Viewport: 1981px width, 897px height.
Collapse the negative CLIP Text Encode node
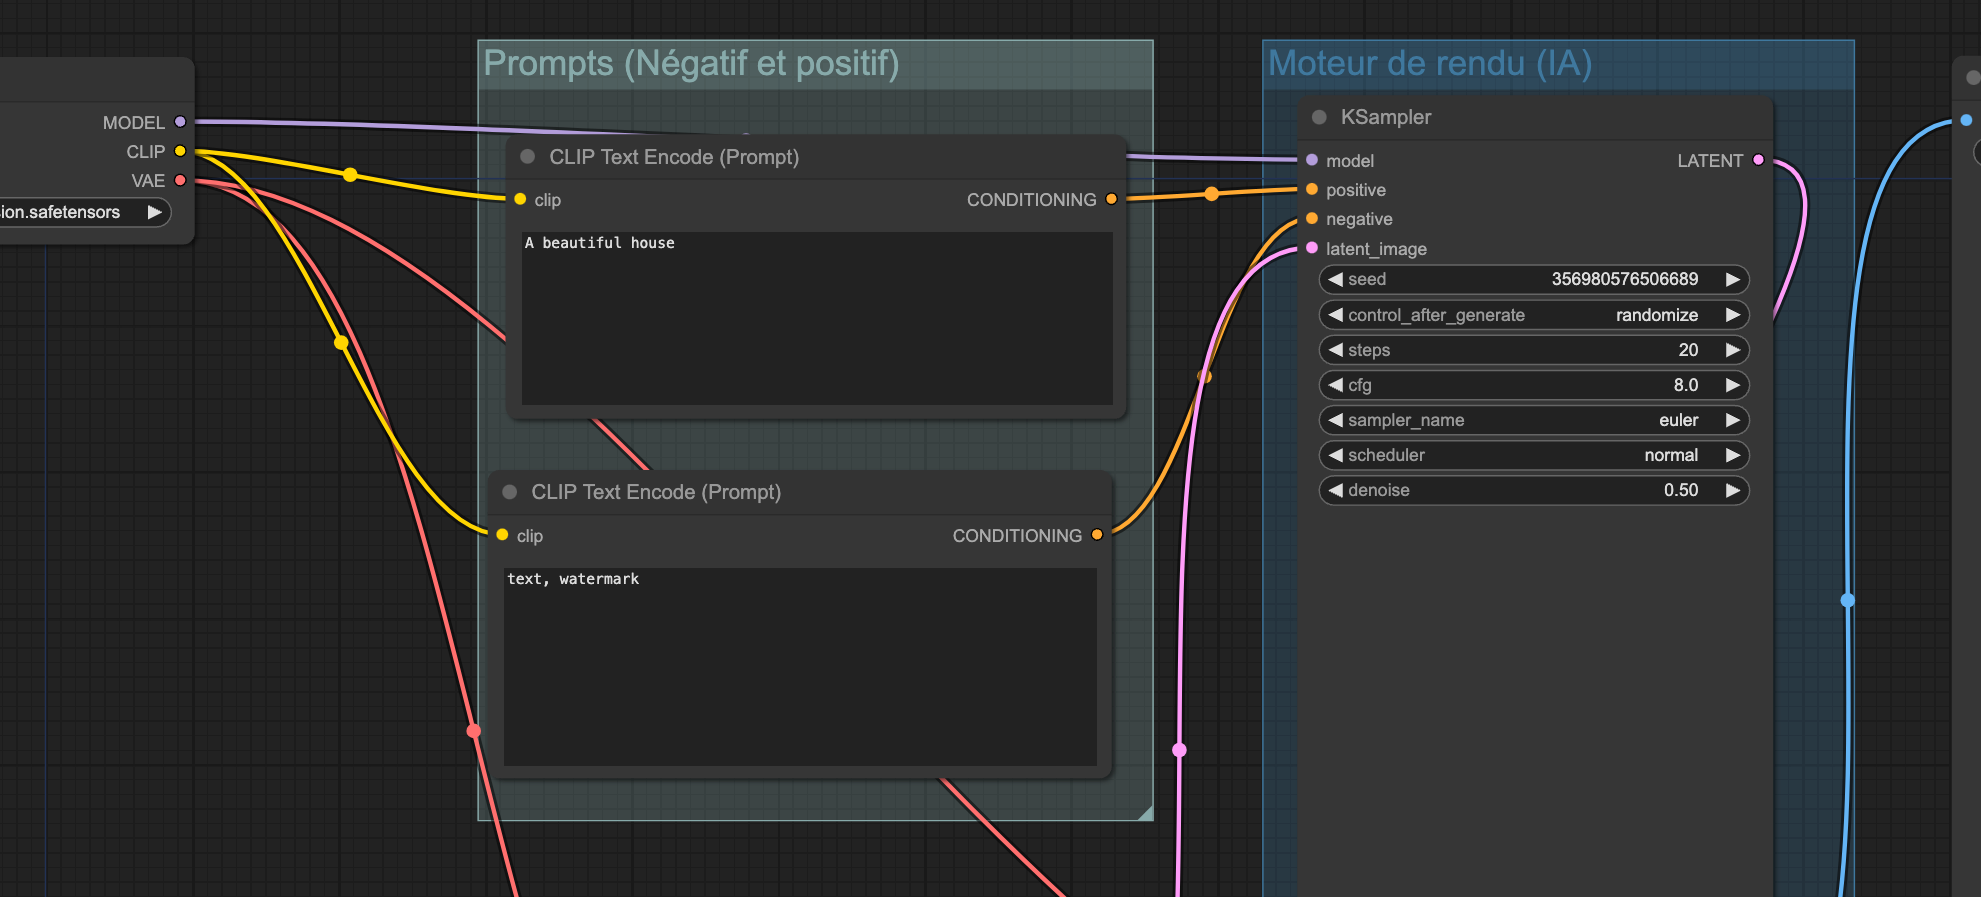(x=510, y=492)
